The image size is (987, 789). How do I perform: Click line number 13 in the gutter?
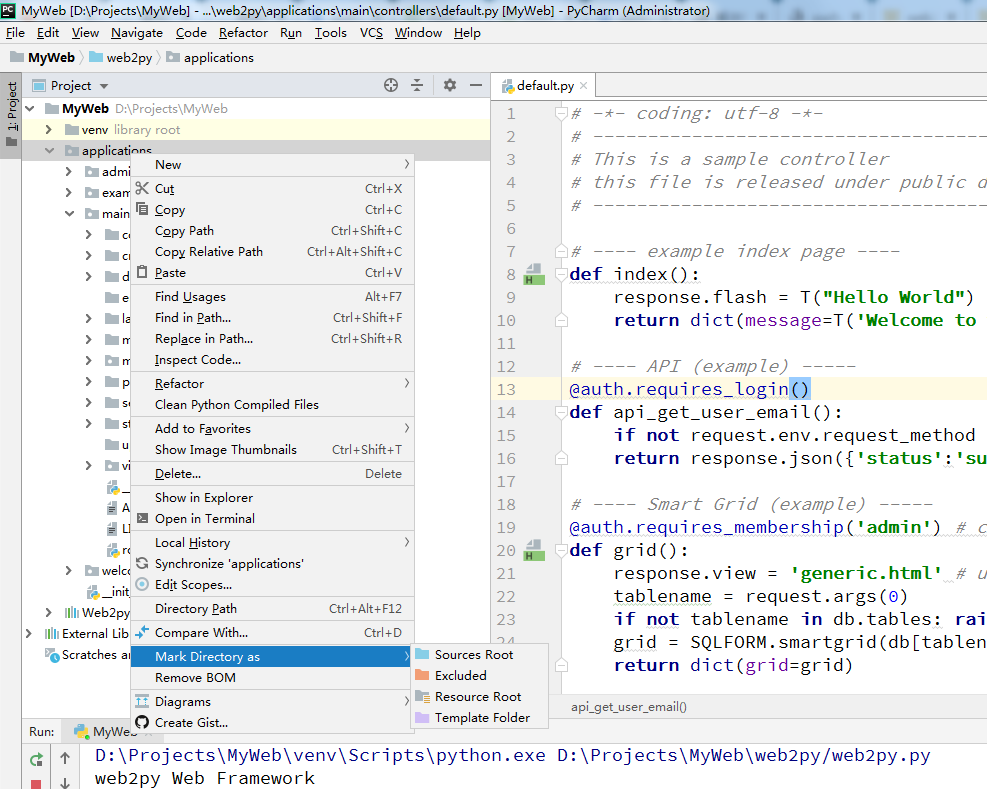pyautogui.click(x=506, y=390)
